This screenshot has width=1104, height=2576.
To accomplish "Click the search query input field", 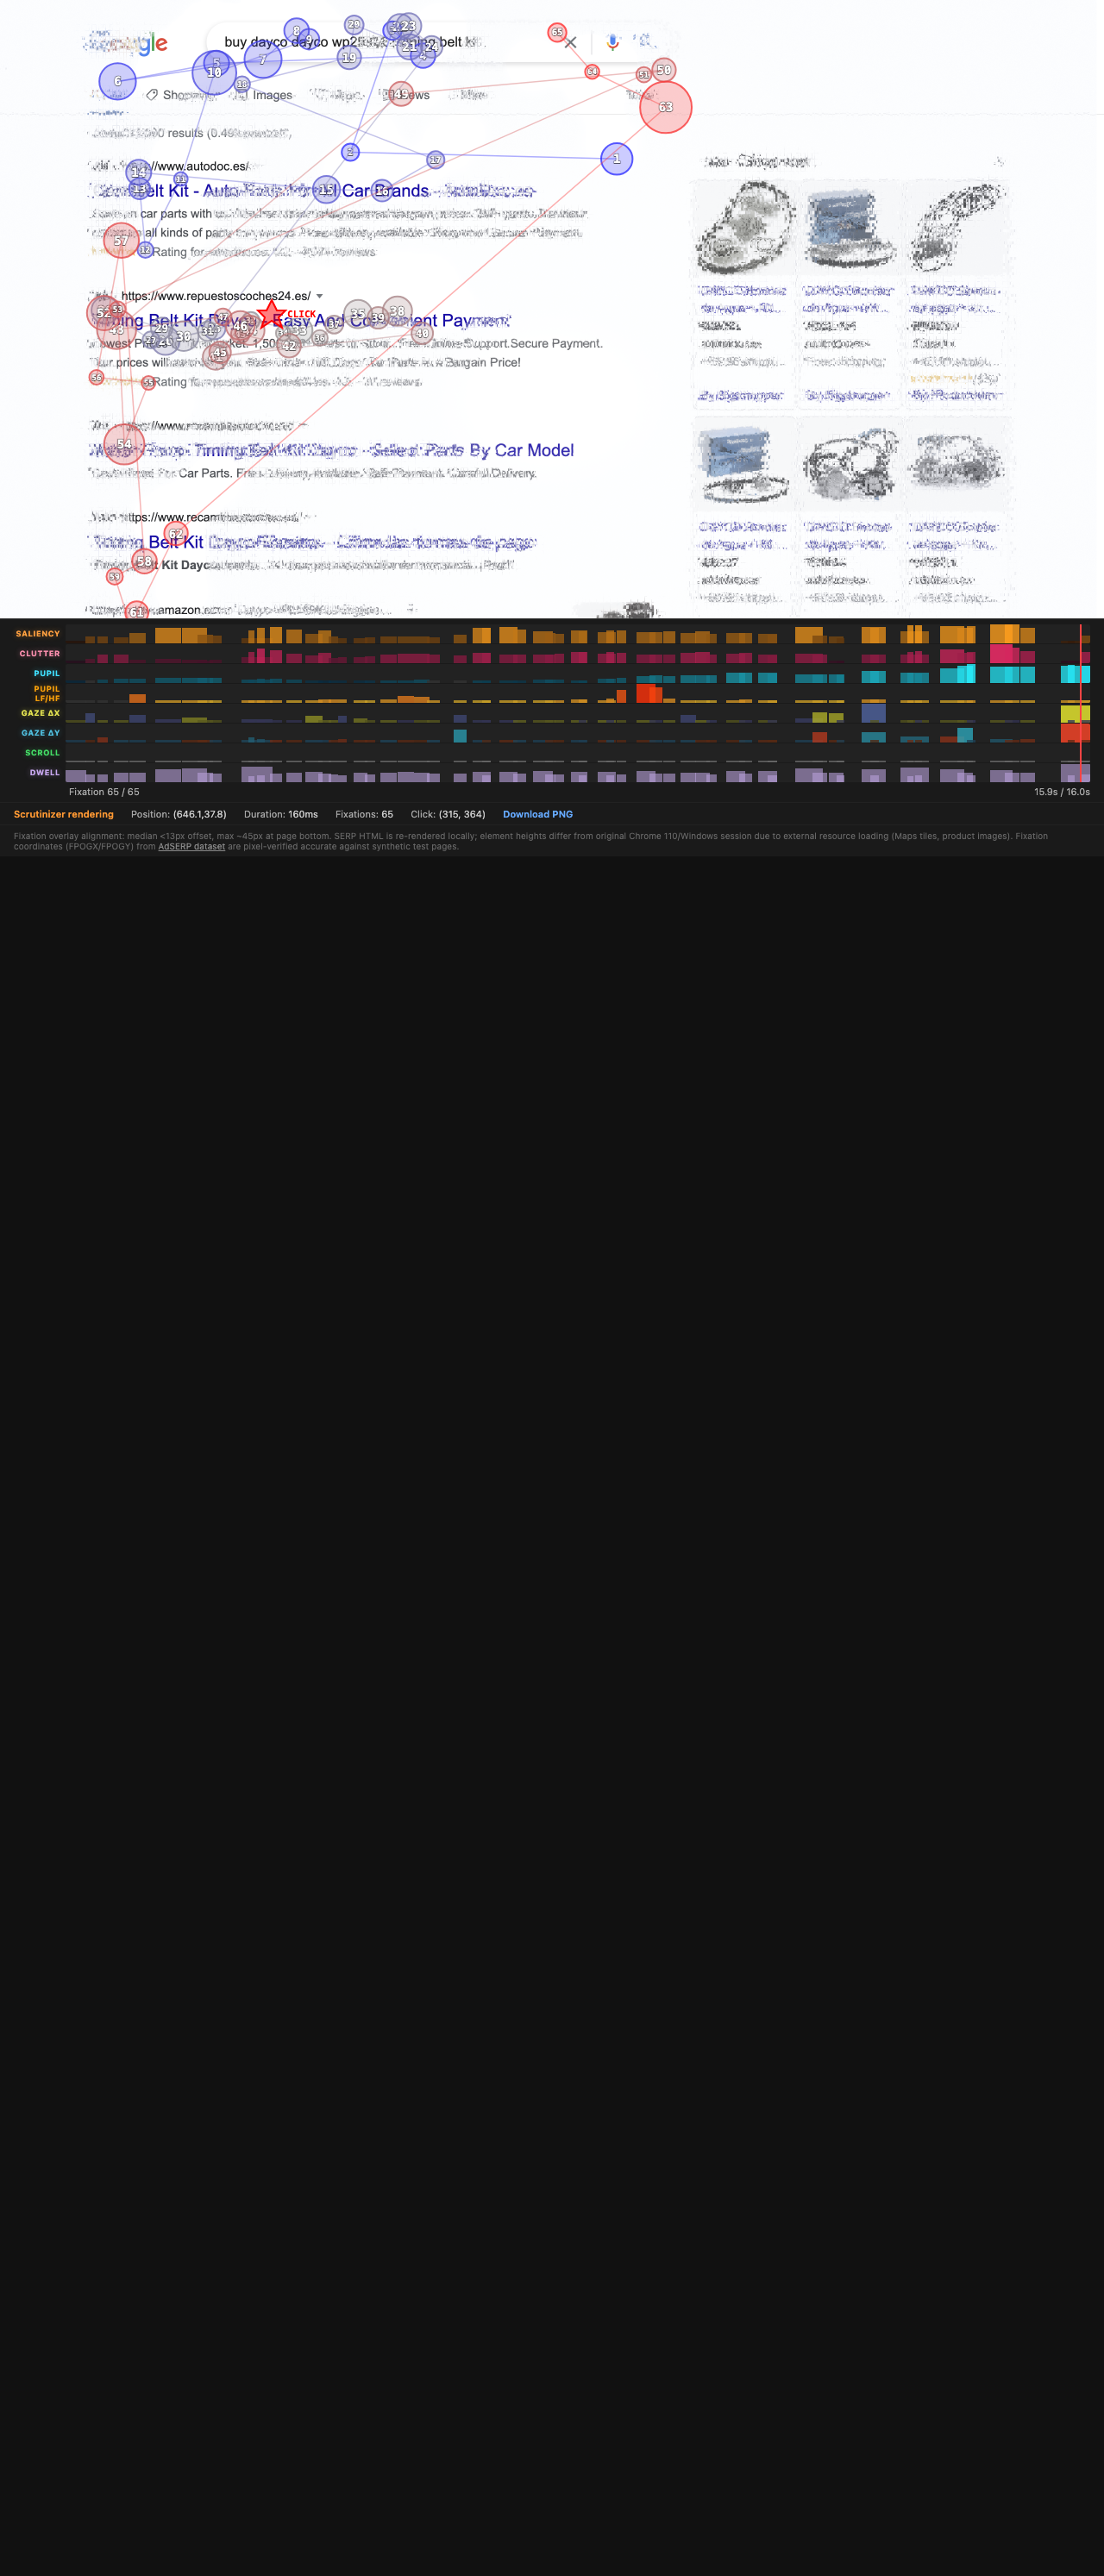I will click(x=380, y=42).
